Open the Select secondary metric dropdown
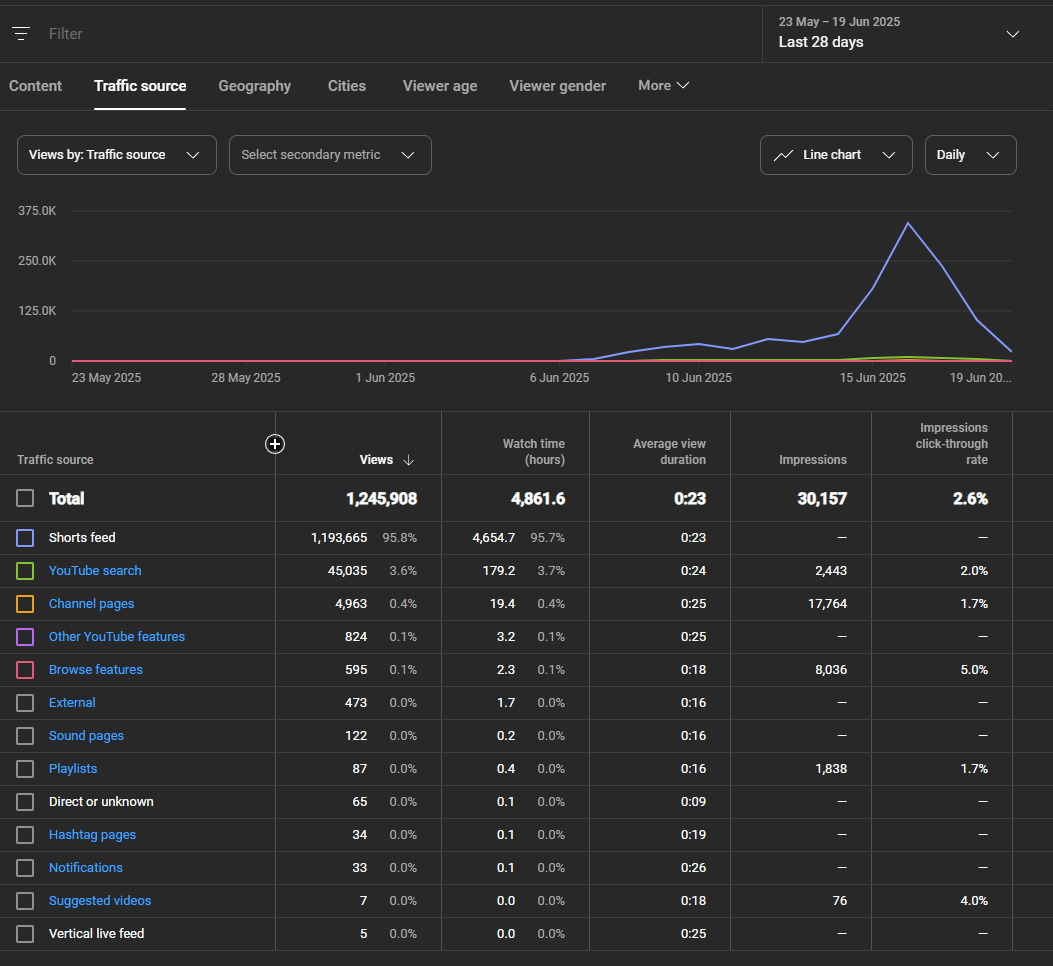Image resolution: width=1053 pixels, height=966 pixels. pos(330,155)
